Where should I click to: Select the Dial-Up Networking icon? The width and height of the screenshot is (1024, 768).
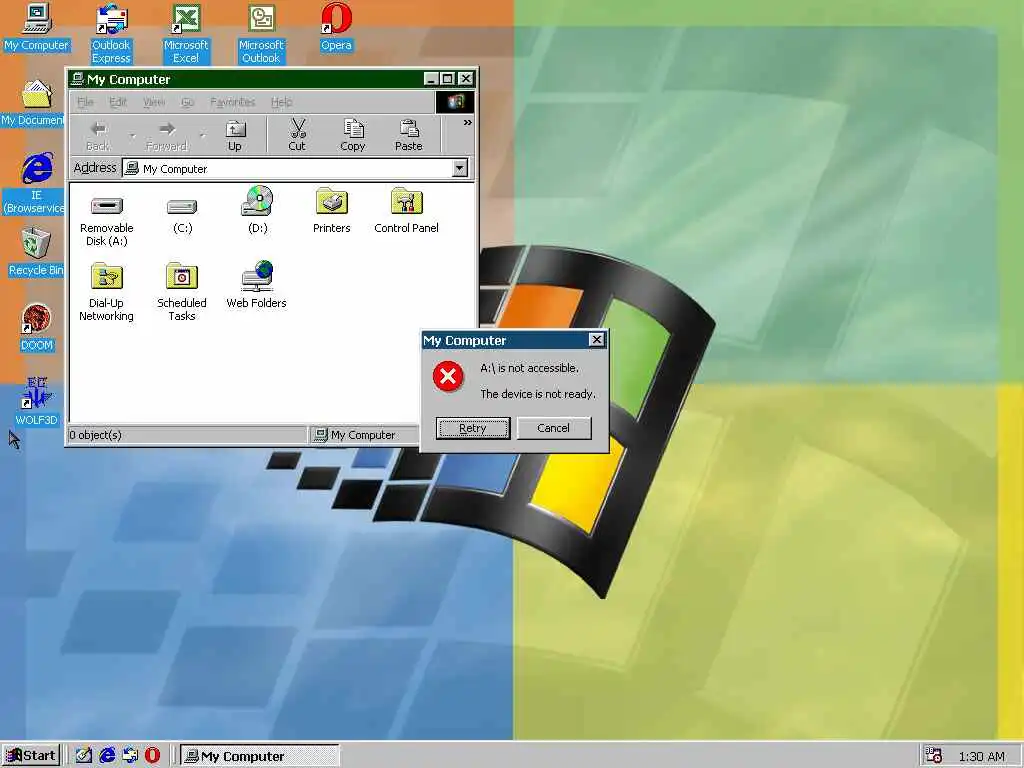[x=106, y=292]
